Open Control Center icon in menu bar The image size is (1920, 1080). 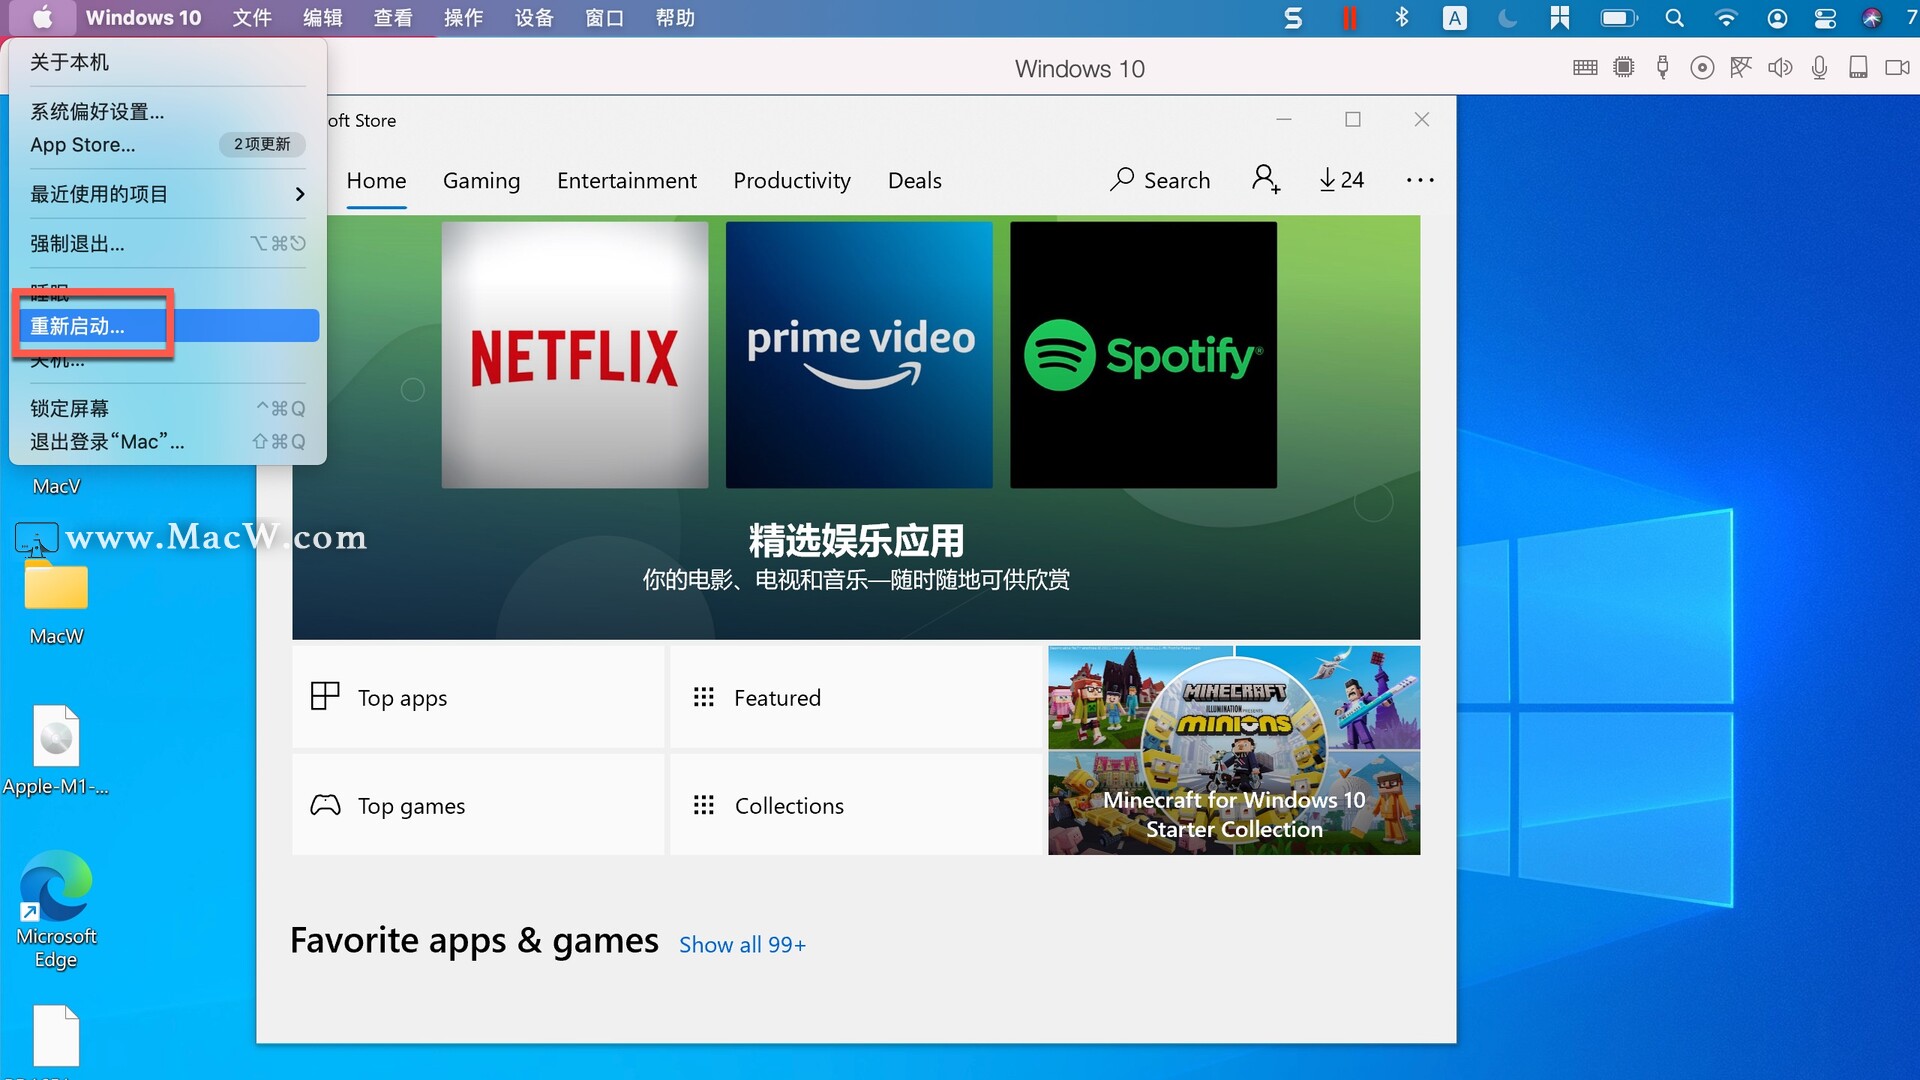click(x=1825, y=18)
